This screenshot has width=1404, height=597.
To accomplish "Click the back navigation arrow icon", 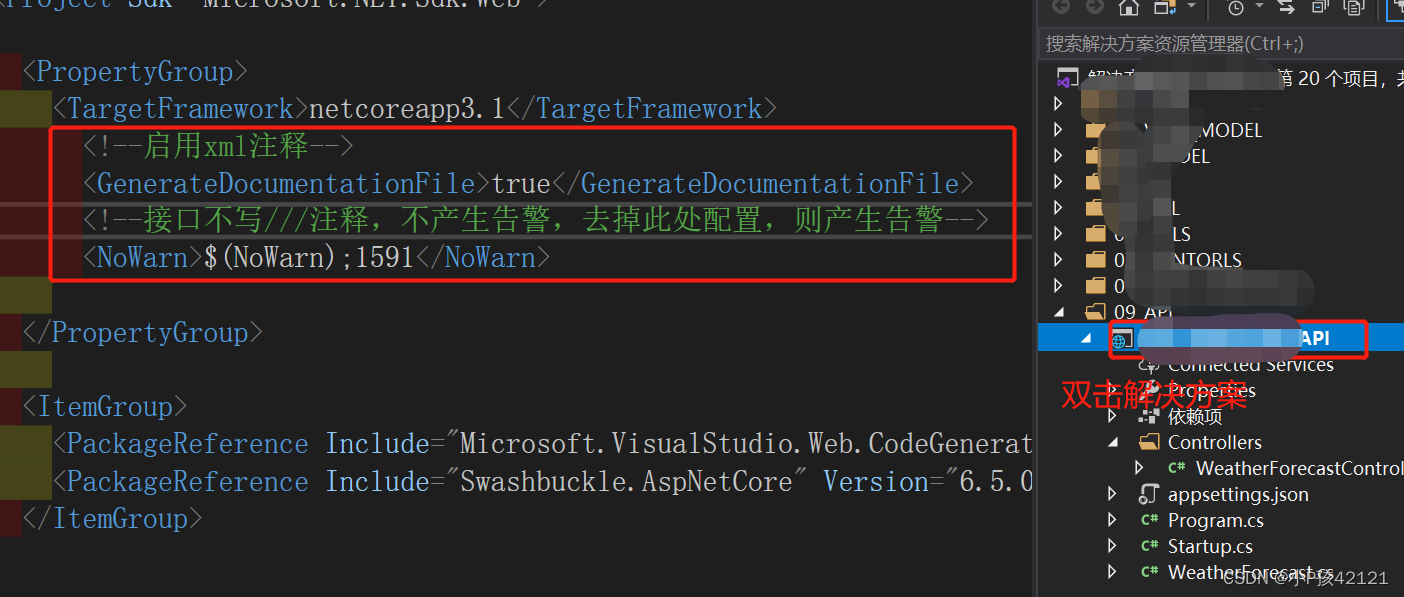I will pos(1062,8).
